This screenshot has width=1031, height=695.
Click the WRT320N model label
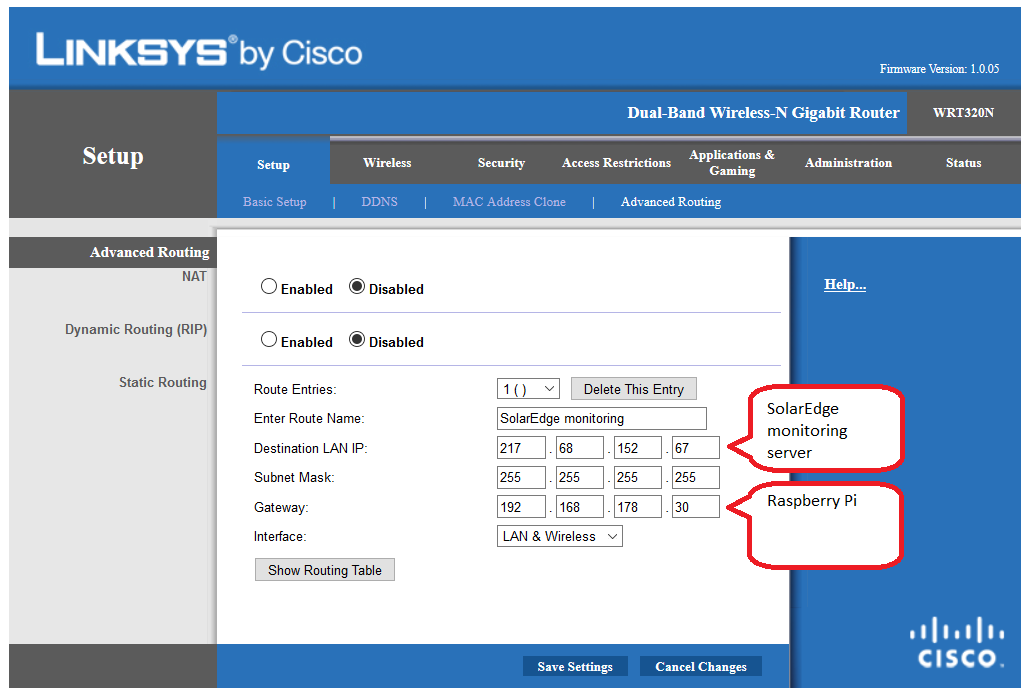coord(963,112)
